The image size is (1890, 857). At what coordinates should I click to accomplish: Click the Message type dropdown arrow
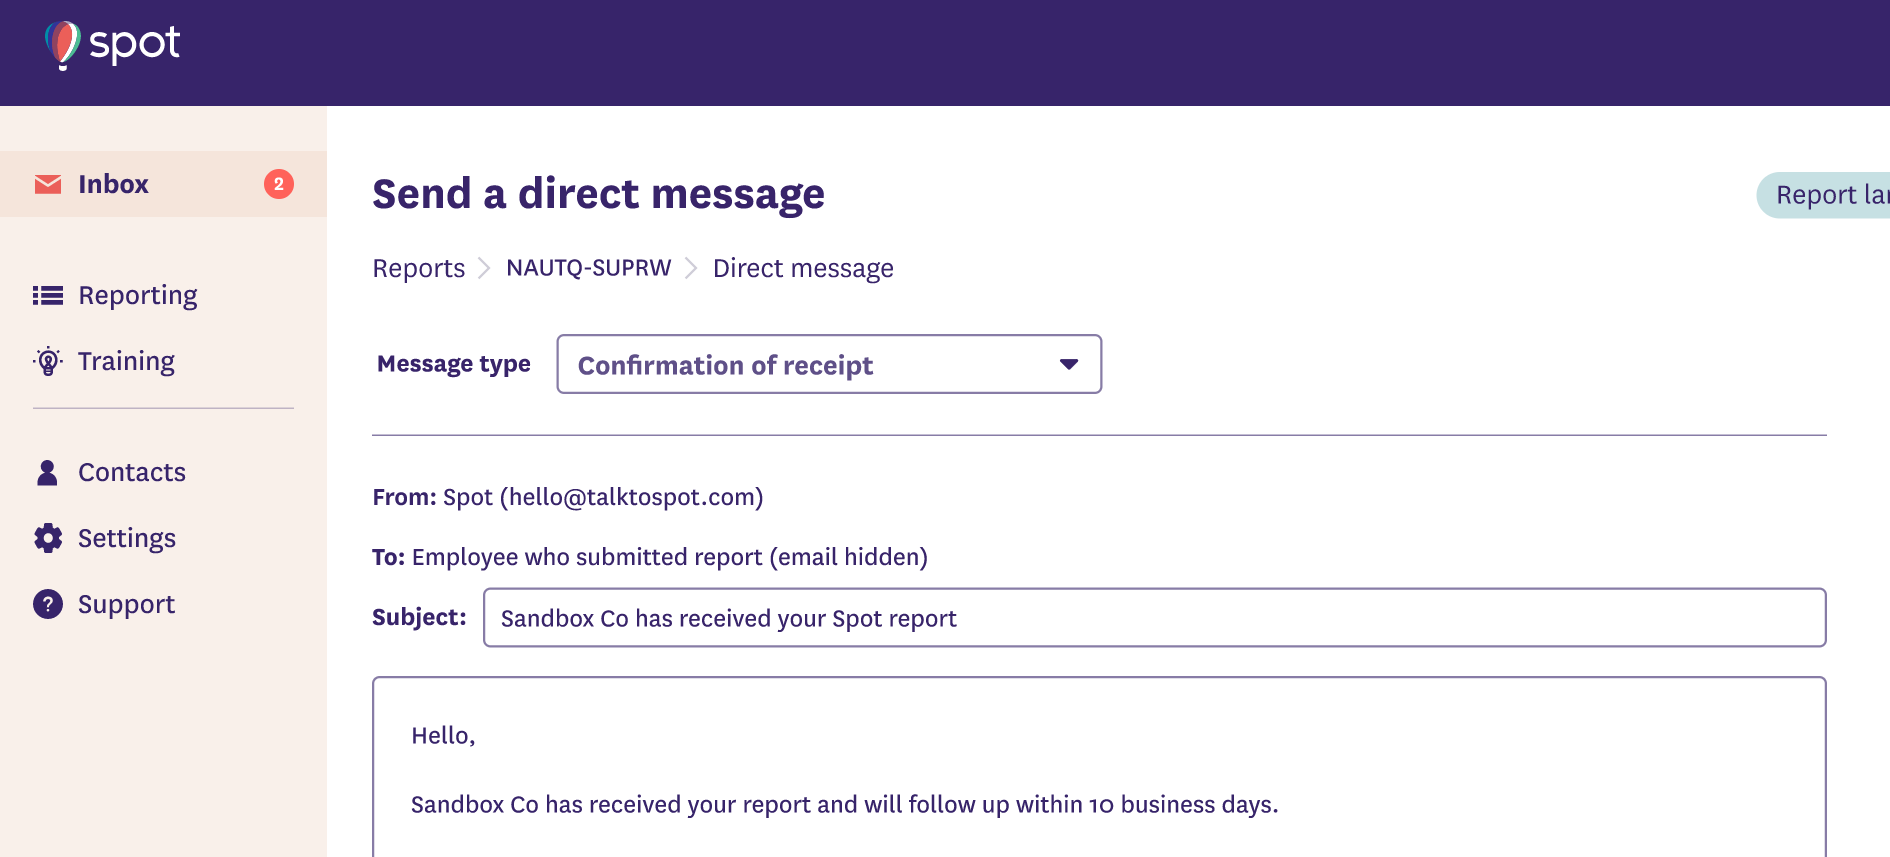(x=1069, y=364)
